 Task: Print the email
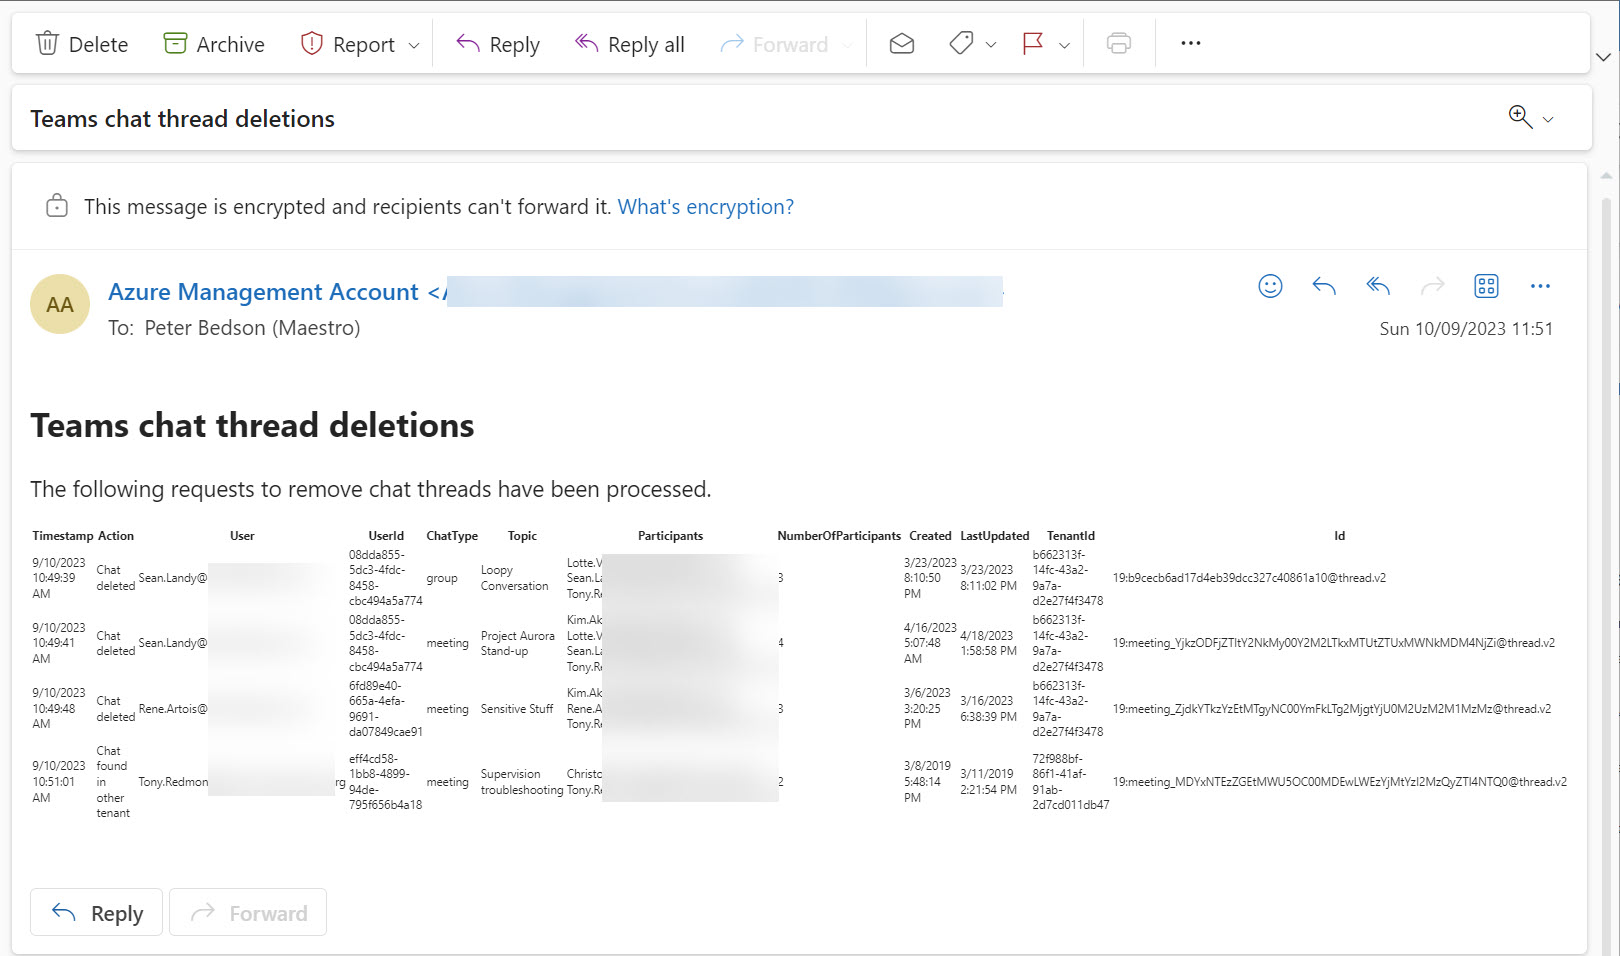[x=1119, y=43]
